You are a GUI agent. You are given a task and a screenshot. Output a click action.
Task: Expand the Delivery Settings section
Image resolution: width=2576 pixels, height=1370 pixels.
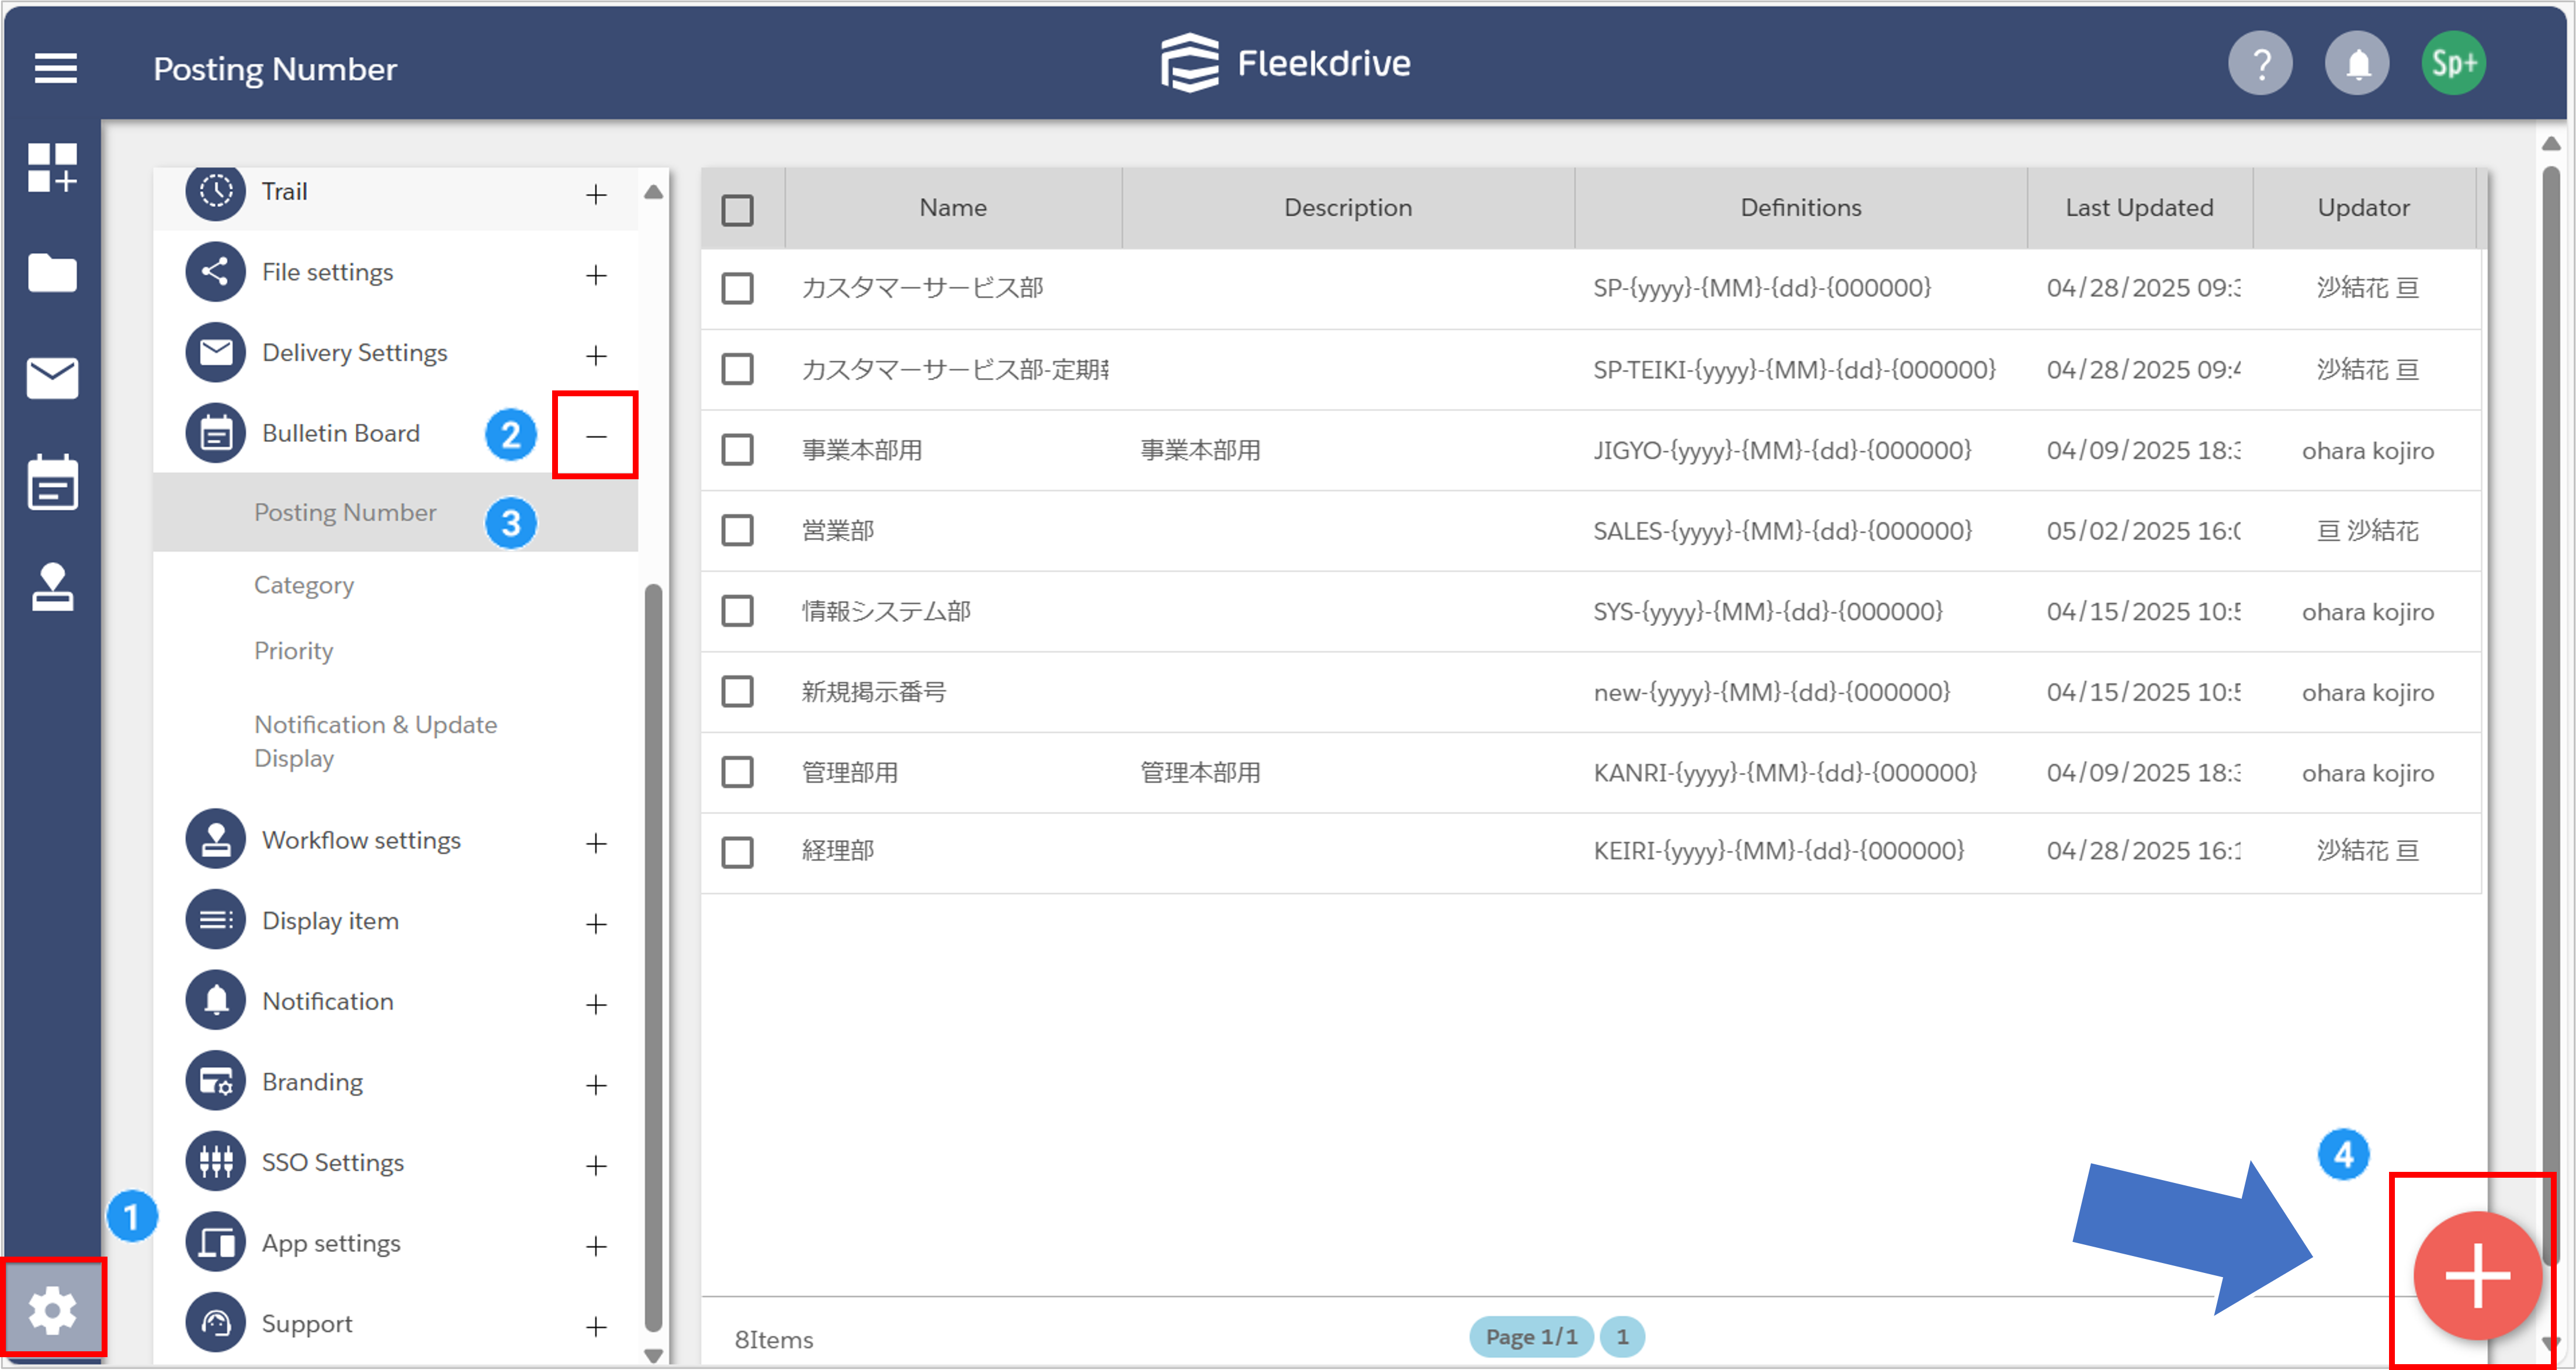(596, 355)
